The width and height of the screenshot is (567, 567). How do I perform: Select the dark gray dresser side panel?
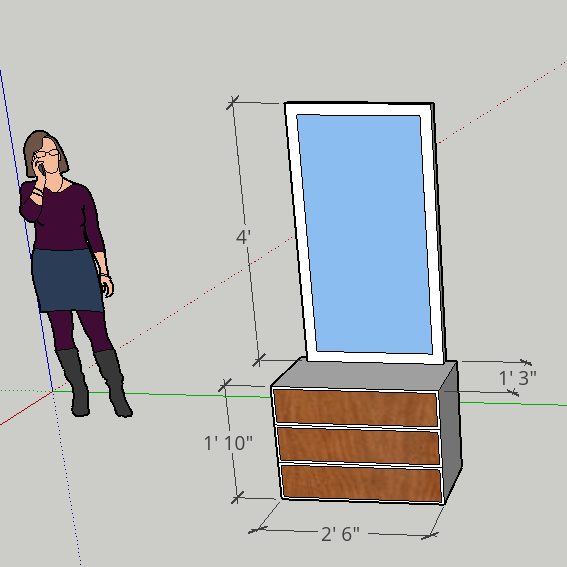pos(451,430)
